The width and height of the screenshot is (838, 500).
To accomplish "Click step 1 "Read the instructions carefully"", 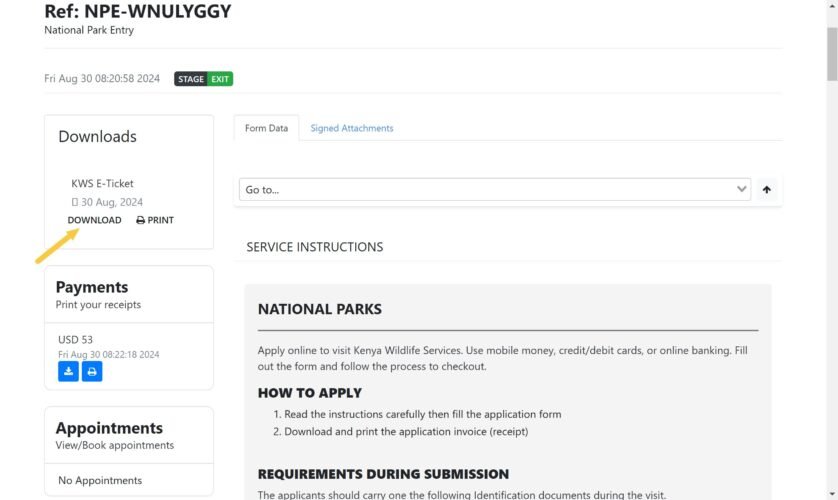I will pos(422,415).
